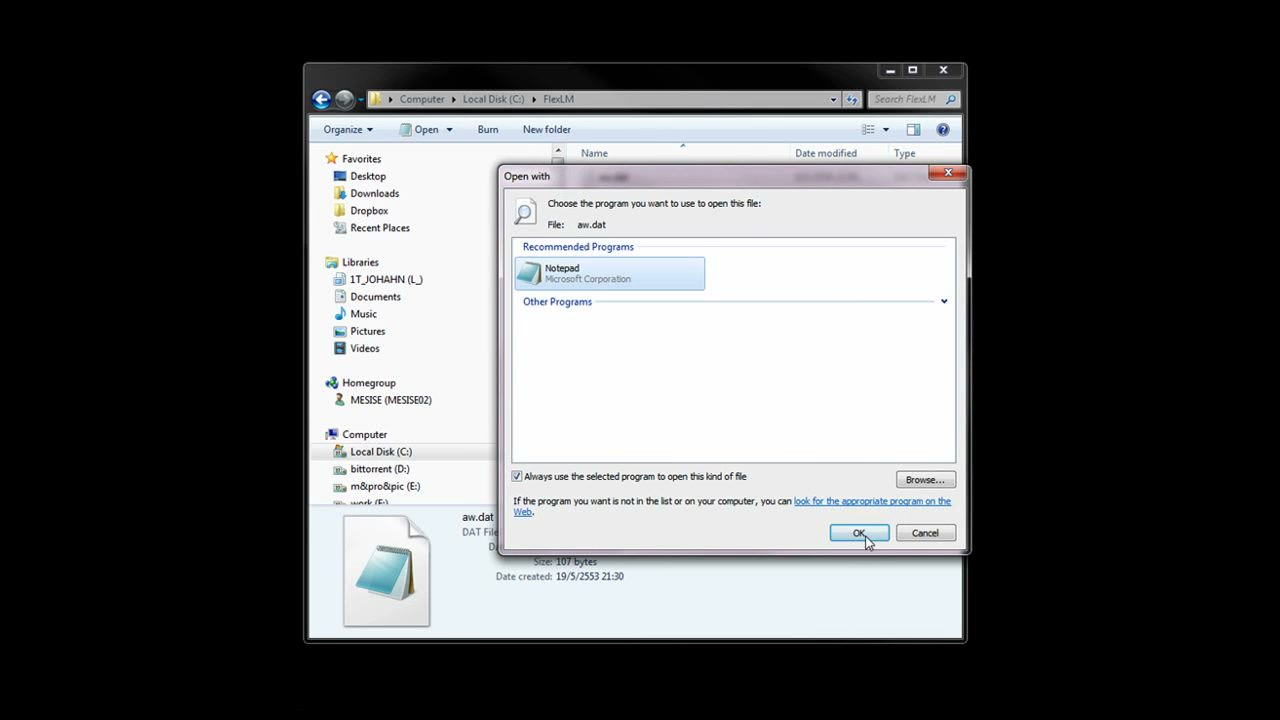Click the Back navigation arrow

321,99
